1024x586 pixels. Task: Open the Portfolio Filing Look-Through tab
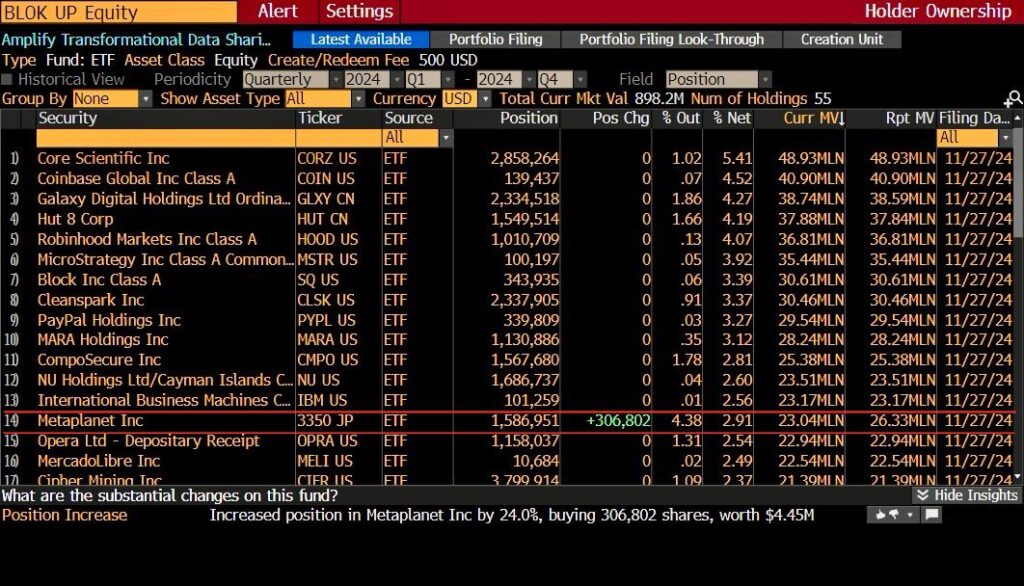point(671,40)
